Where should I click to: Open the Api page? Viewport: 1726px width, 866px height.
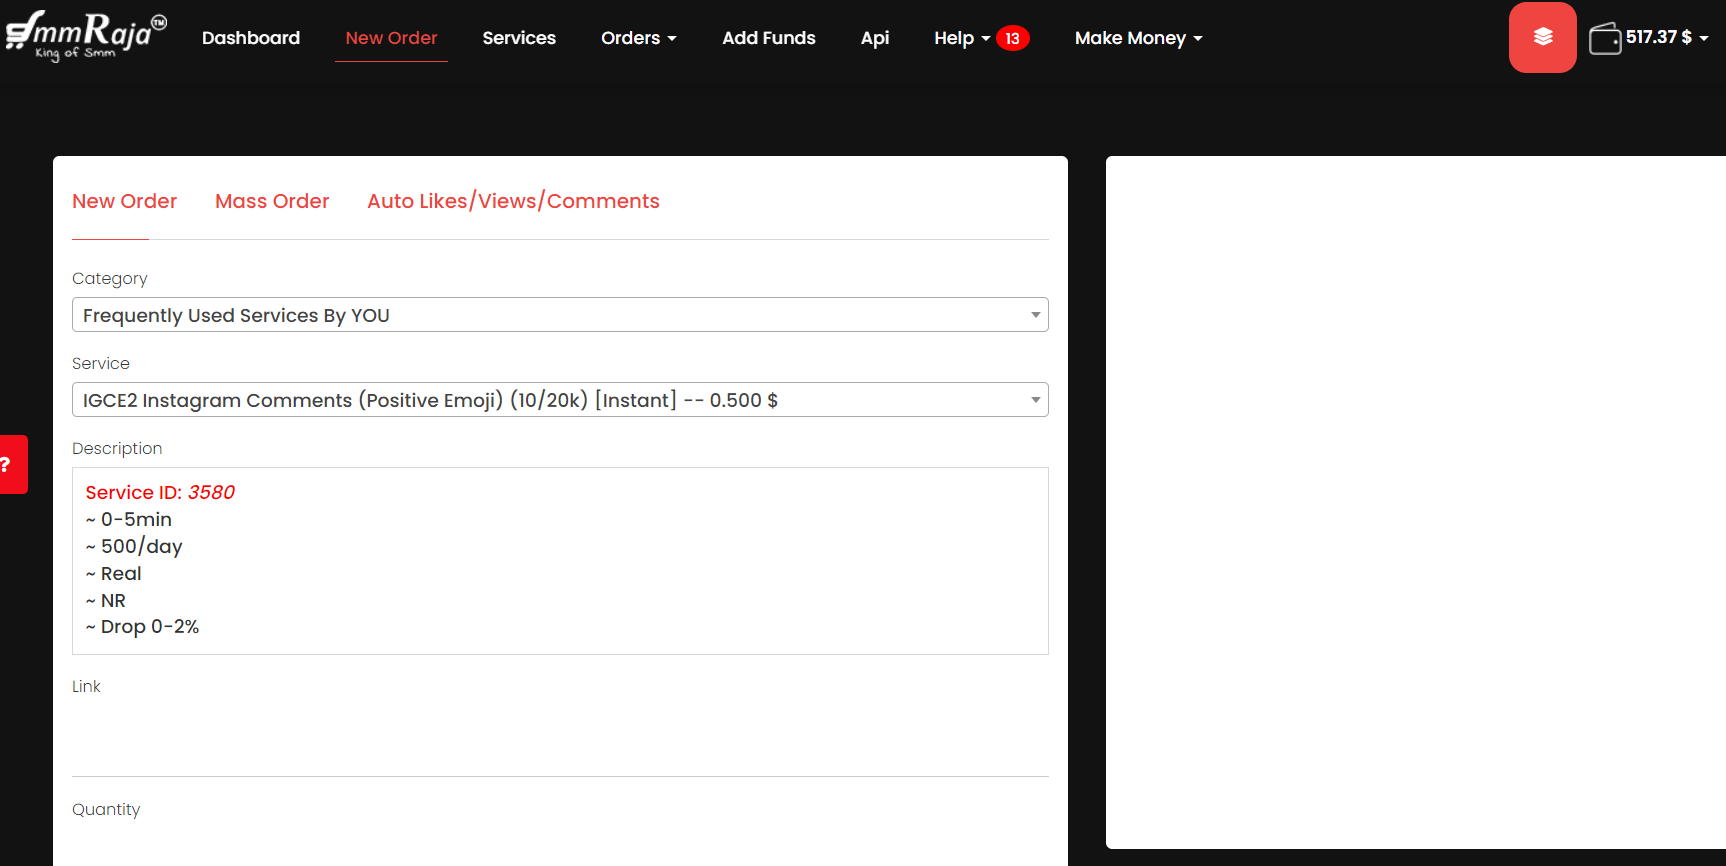point(874,38)
